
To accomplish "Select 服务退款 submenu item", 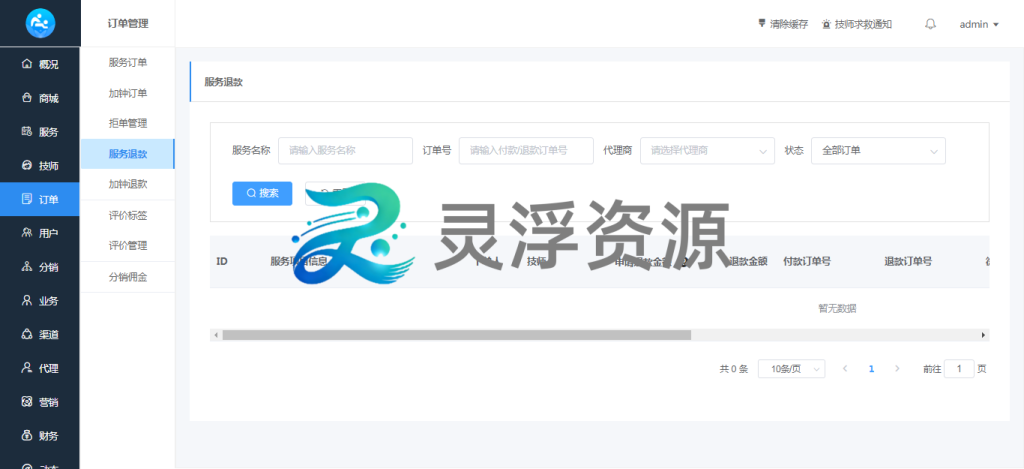I will (x=127, y=154).
